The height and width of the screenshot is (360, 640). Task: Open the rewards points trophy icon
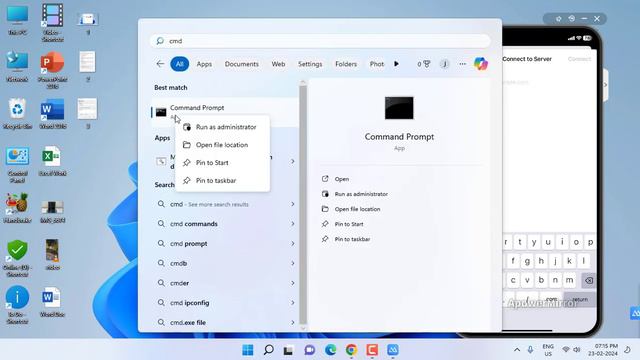(424, 64)
